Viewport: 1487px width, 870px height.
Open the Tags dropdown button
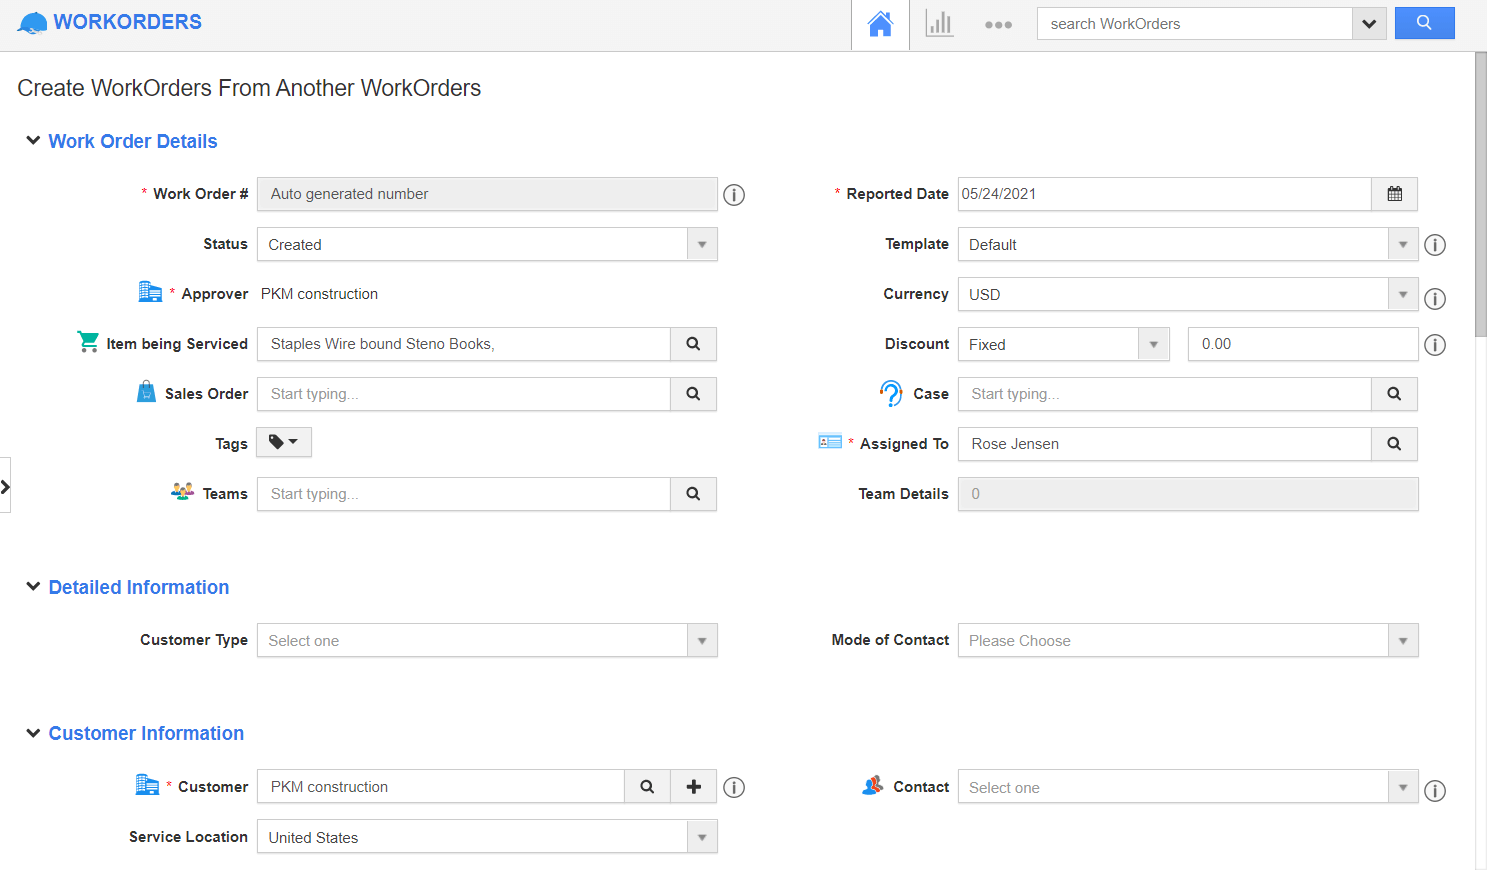[284, 442]
